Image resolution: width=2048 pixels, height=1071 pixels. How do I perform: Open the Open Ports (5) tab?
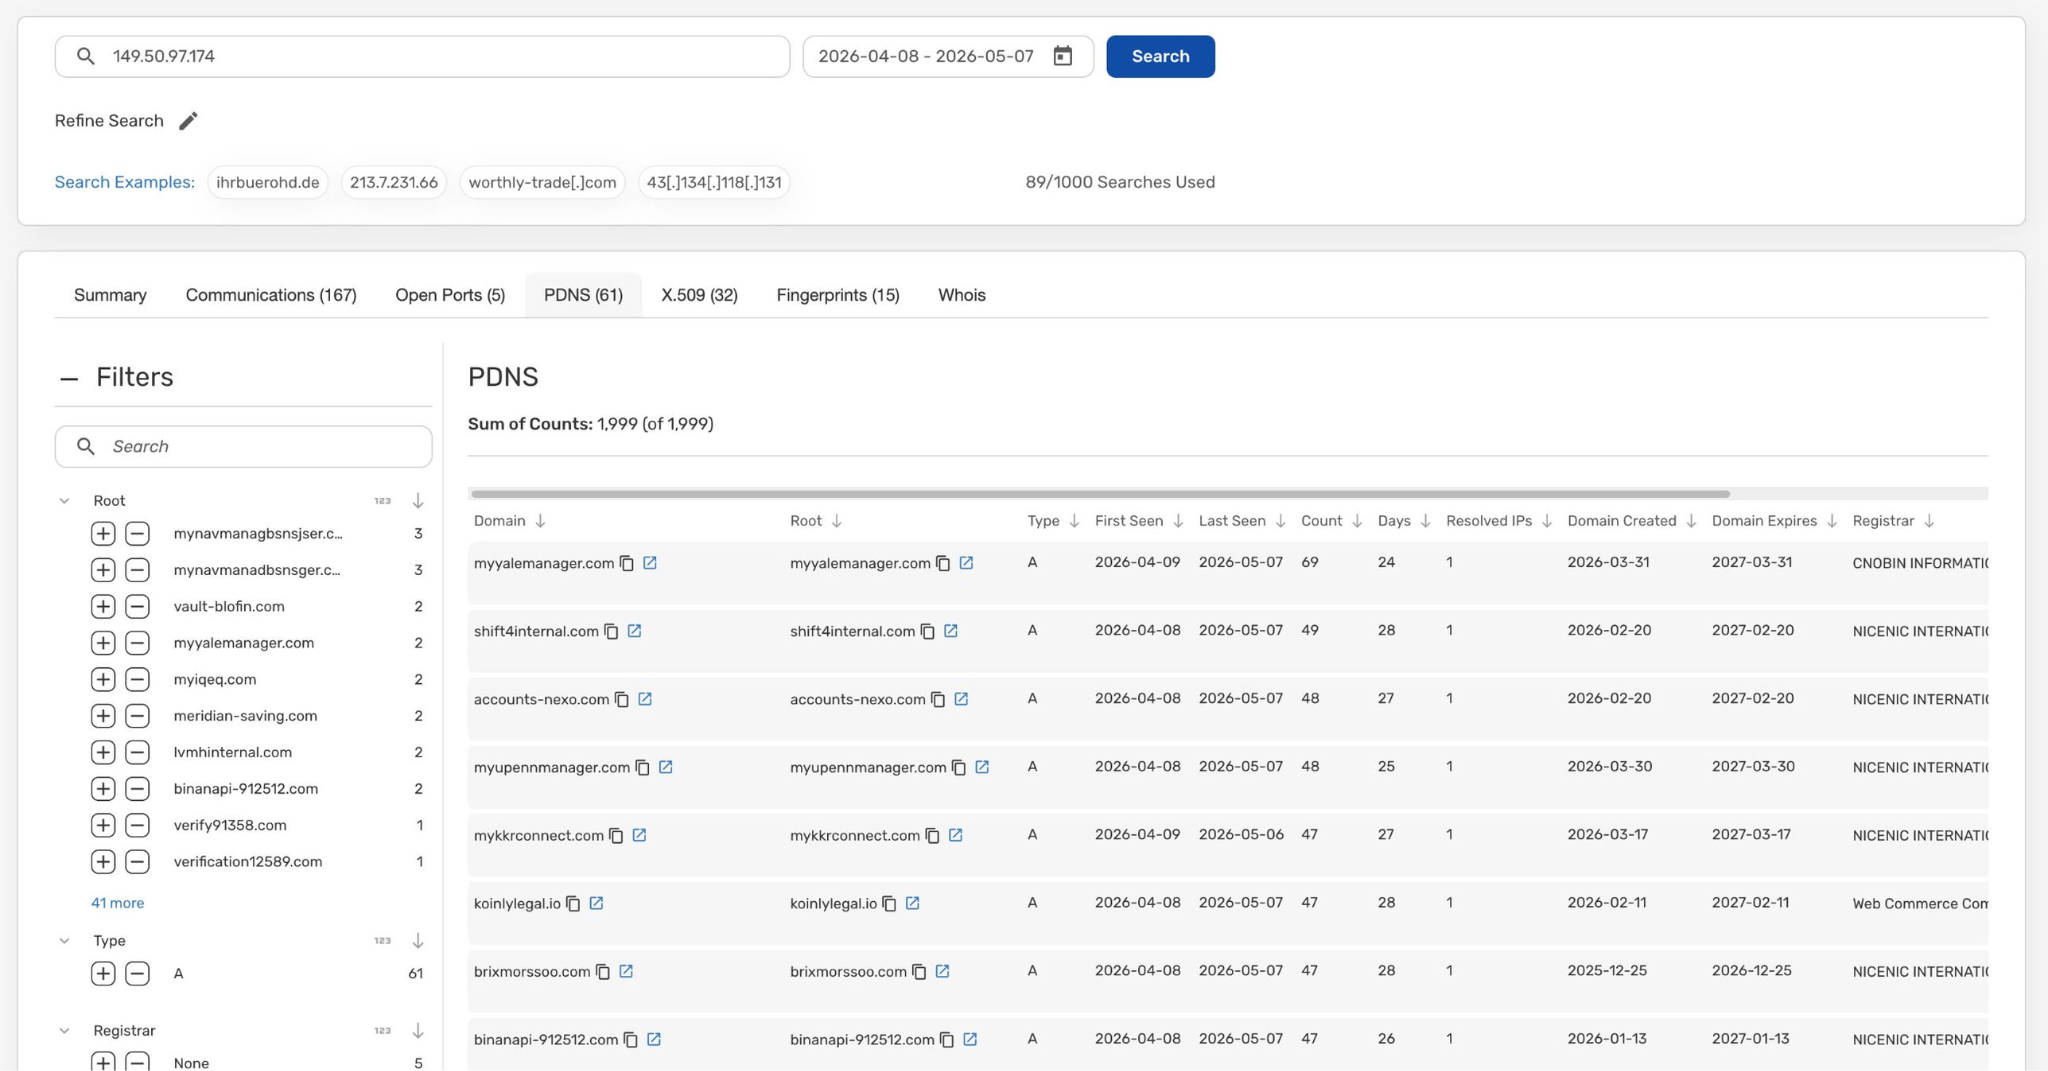450,295
